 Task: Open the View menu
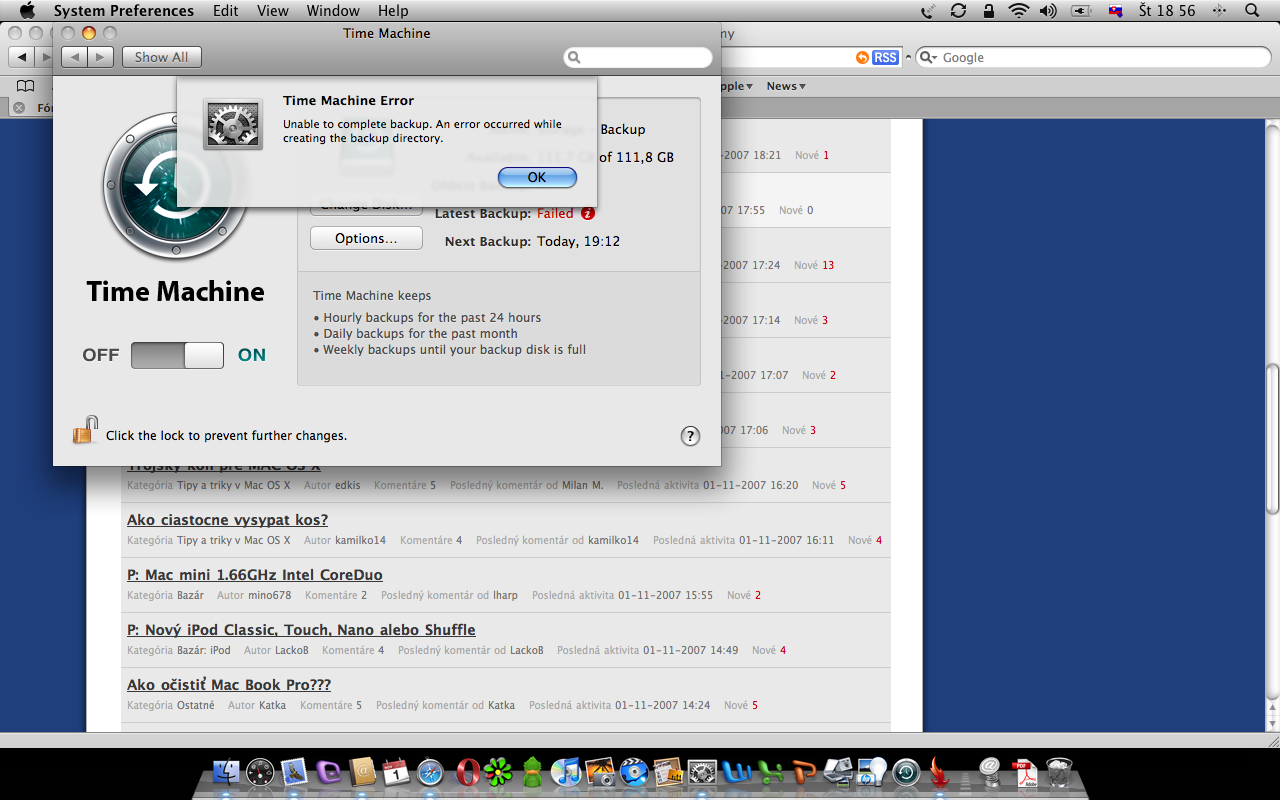point(273,10)
